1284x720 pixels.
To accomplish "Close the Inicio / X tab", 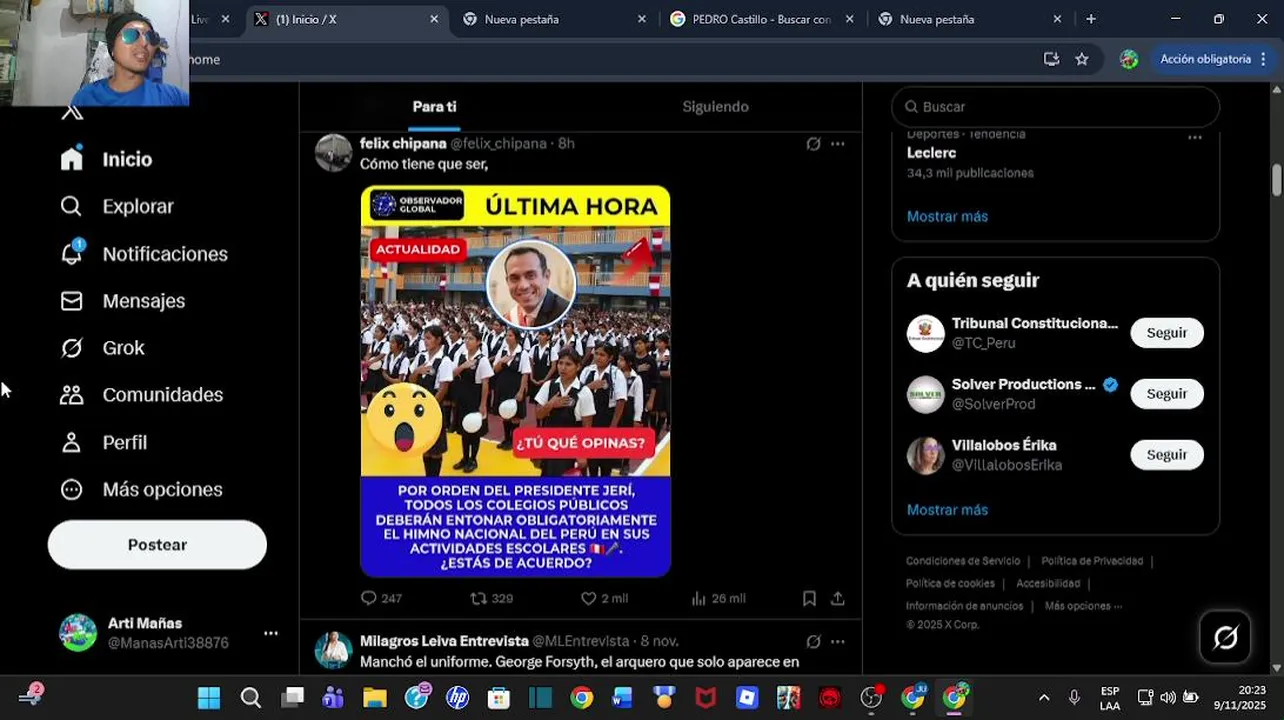I will (x=434, y=19).
